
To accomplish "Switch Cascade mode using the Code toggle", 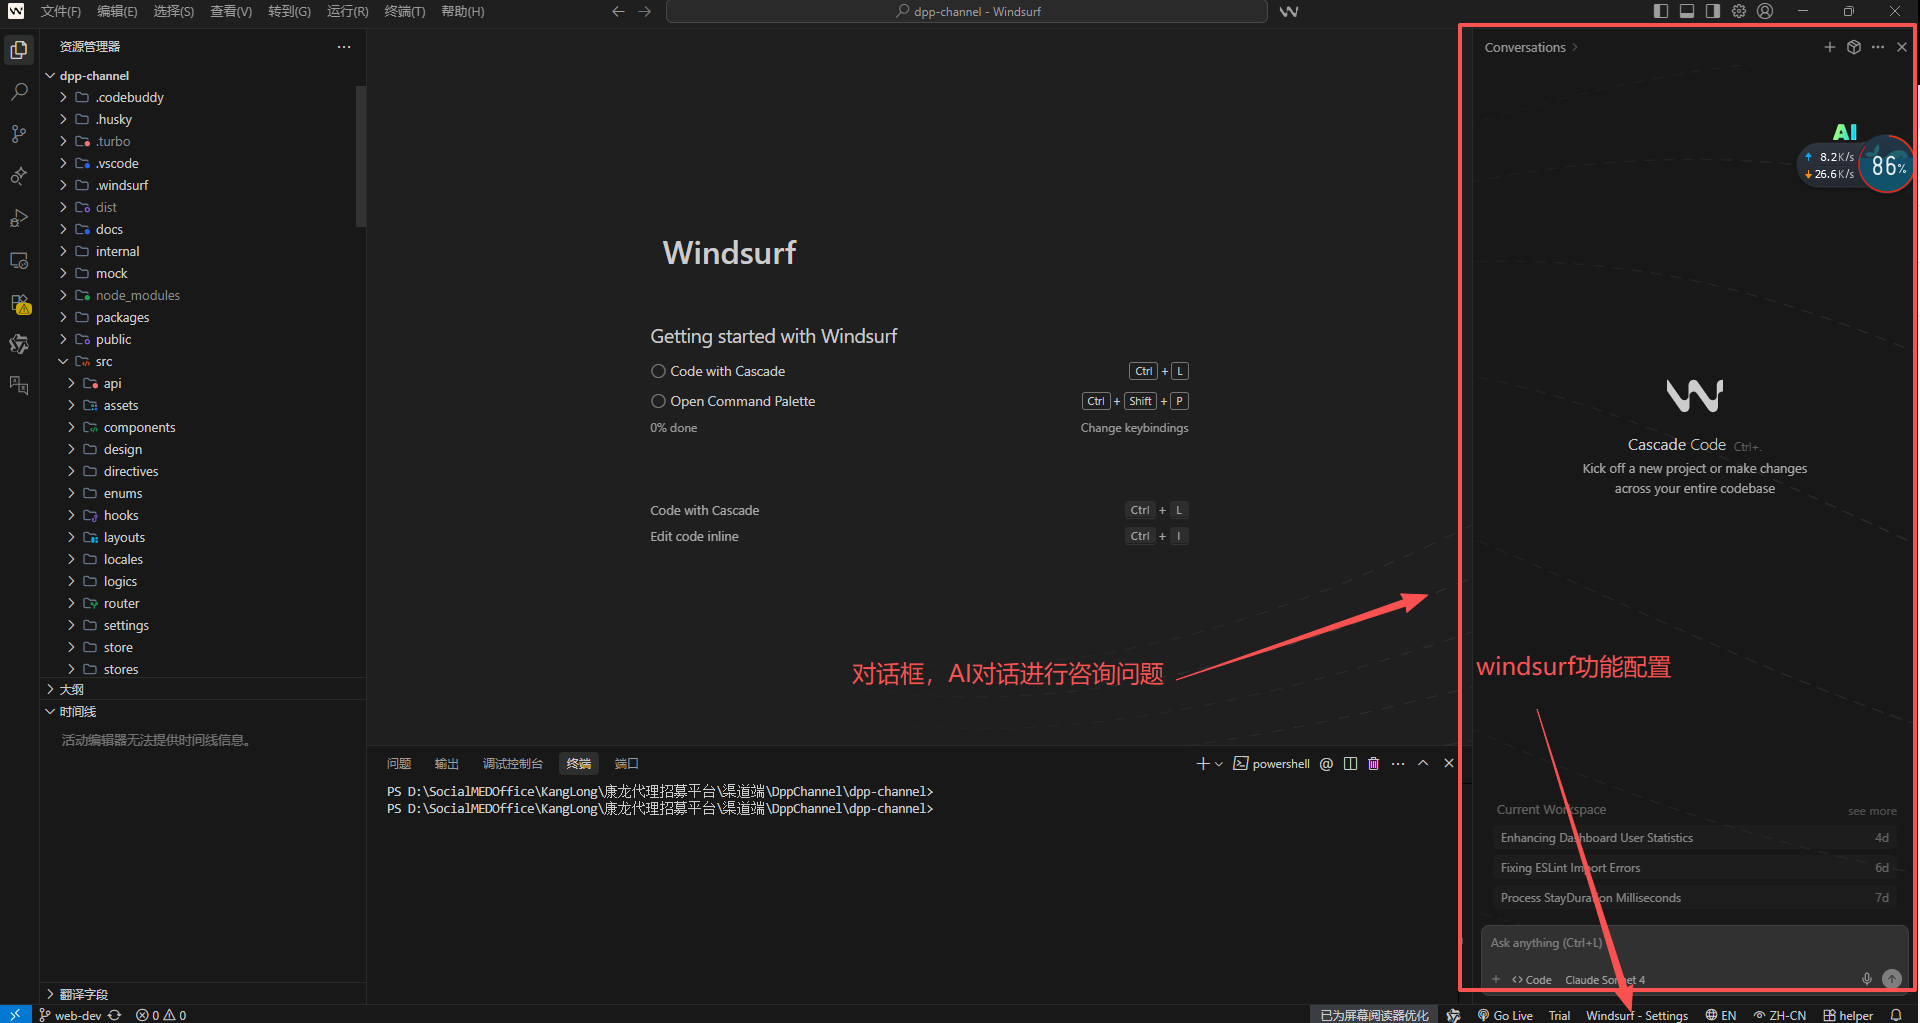I will tap(1532, 980).
